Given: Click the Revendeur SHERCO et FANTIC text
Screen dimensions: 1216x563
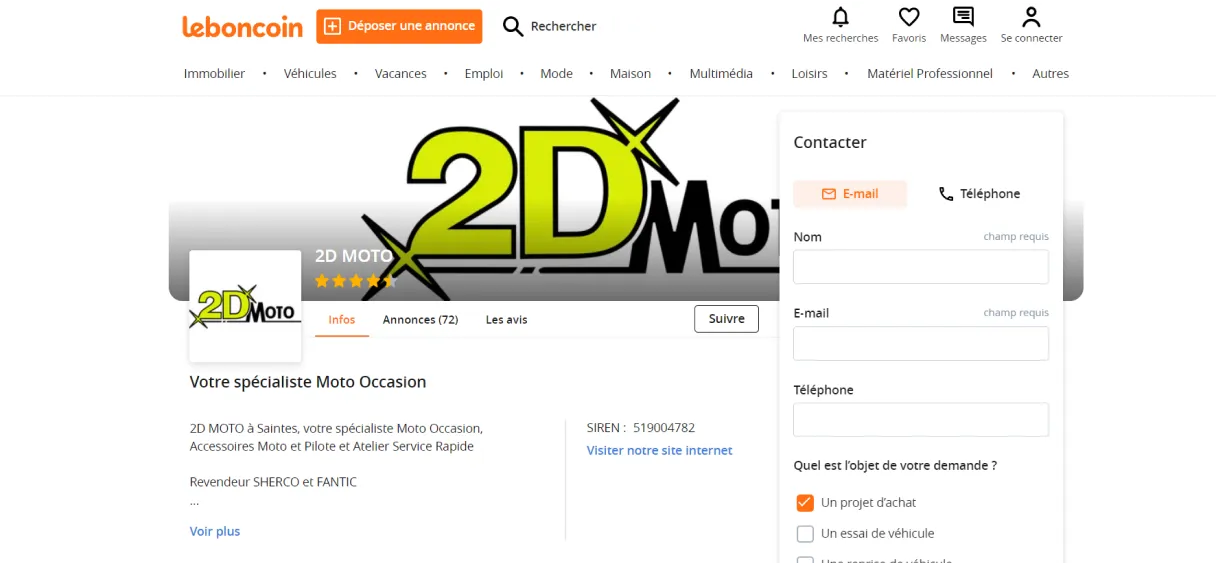Looking at the screenshot, I should point(273,482).
